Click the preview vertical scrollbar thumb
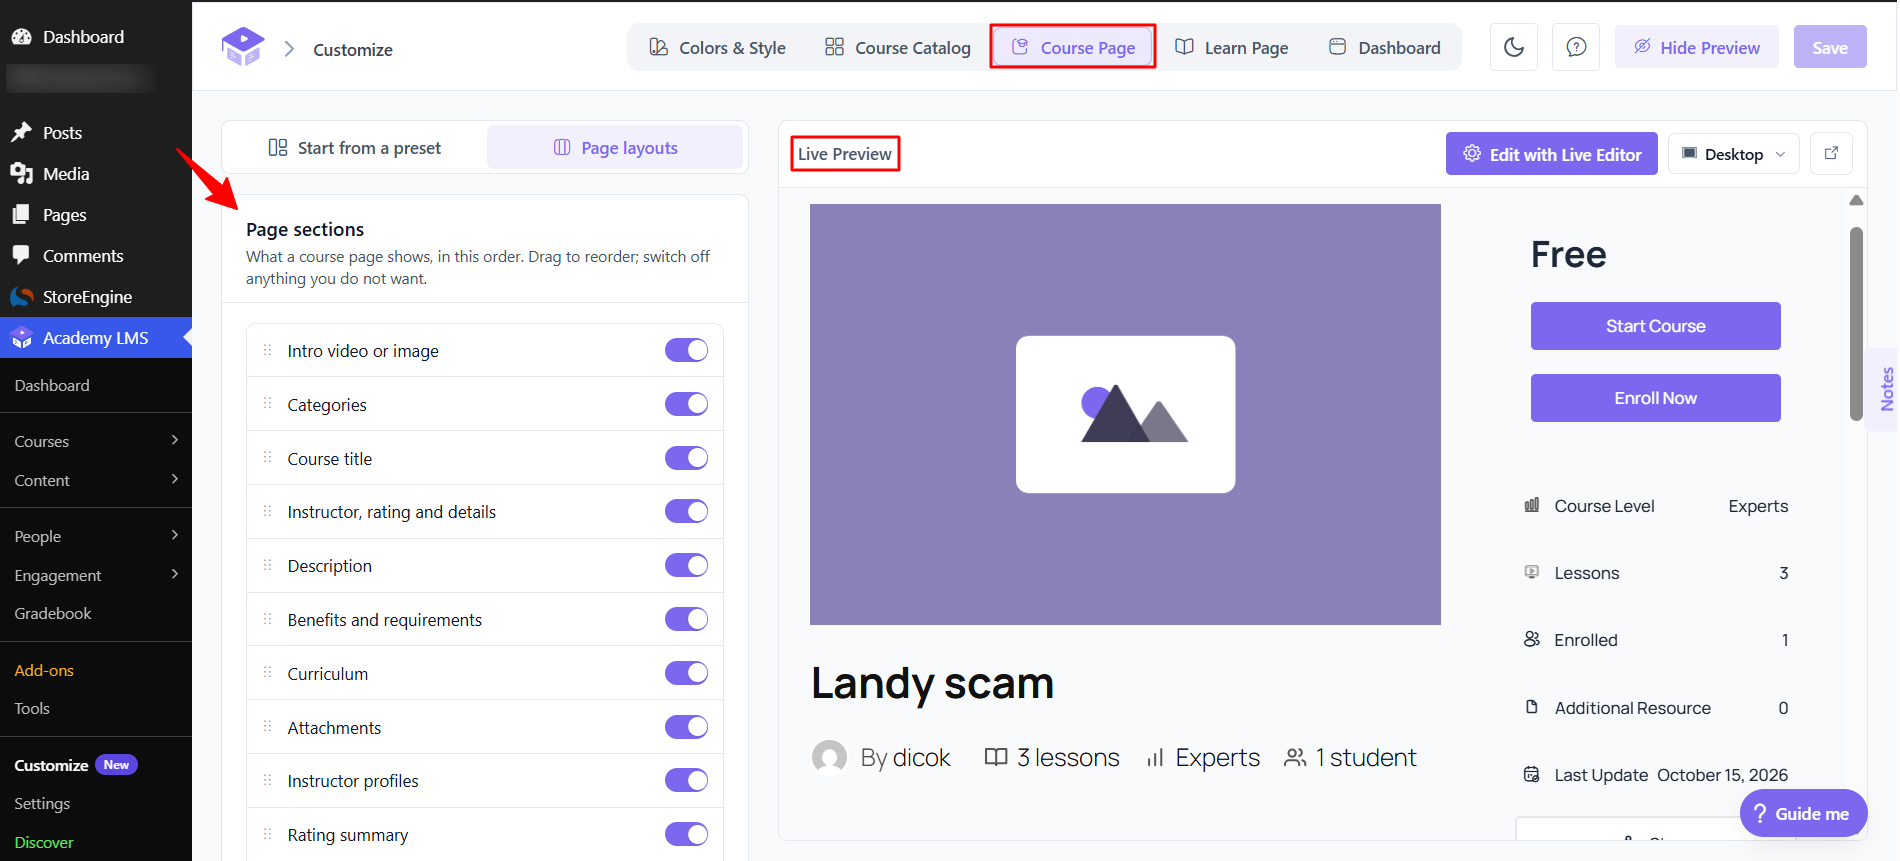The height and width of the screenshot is (861, 1900). click(x=1856, y=324)
